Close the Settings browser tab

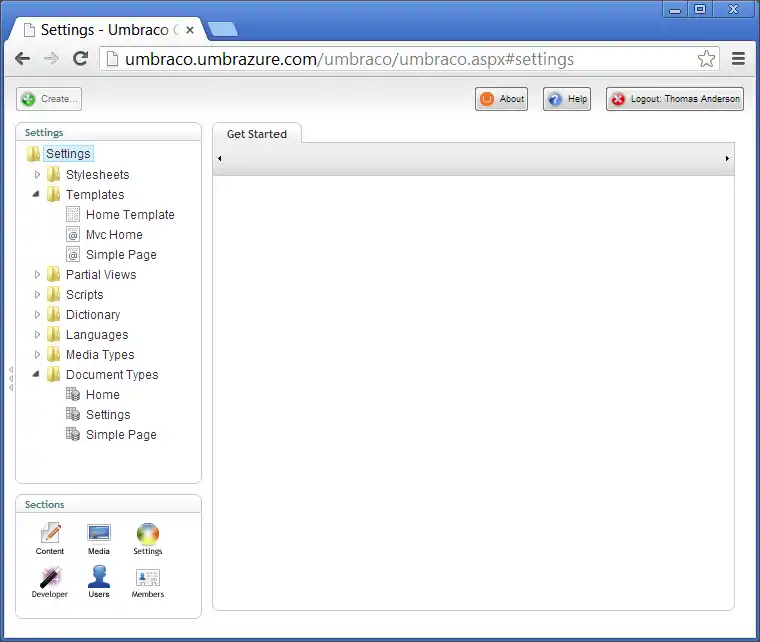click(190, 30)
